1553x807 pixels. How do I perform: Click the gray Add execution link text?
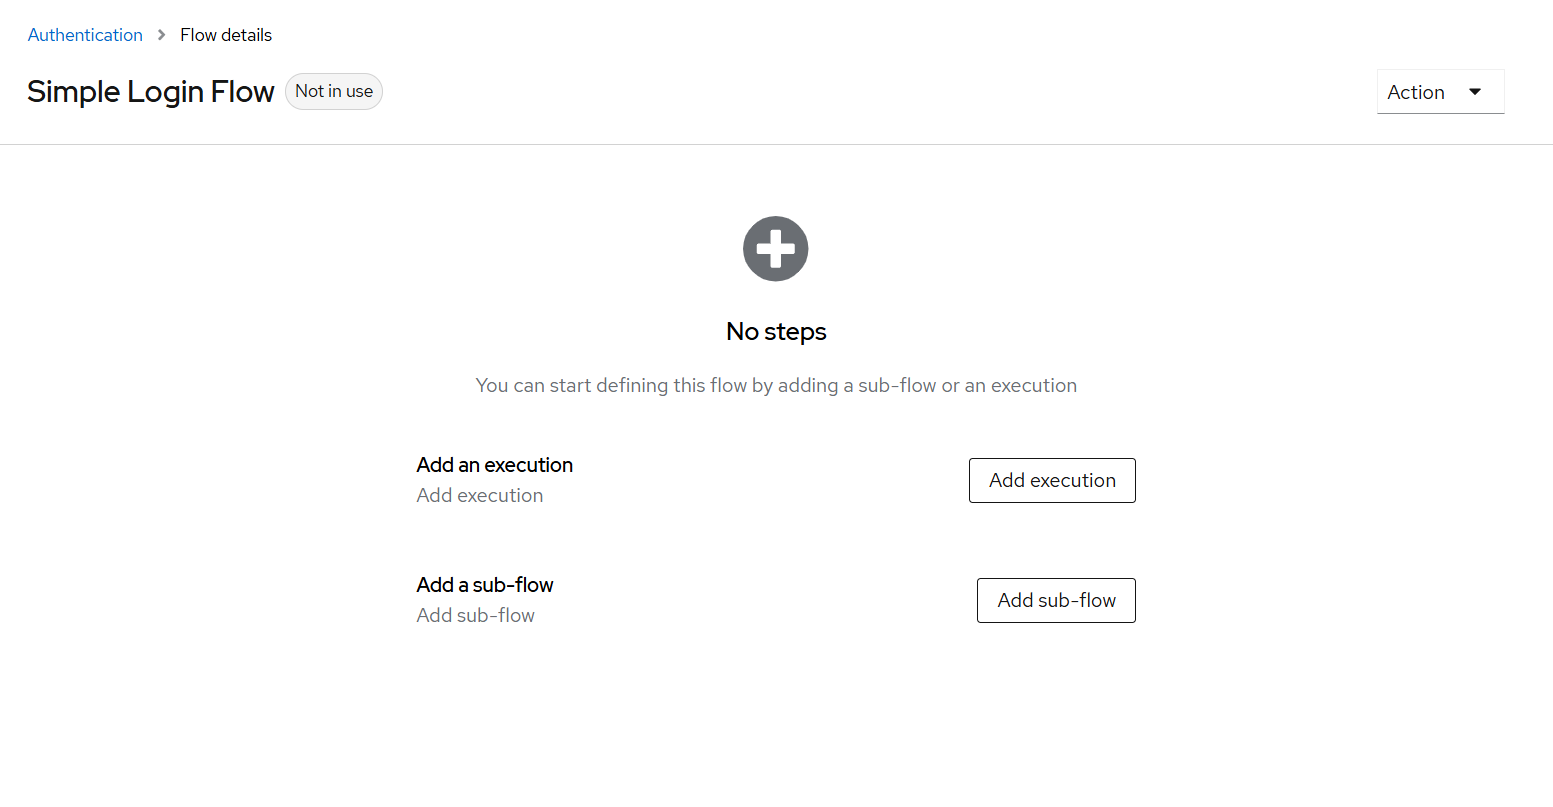coord(479,494)
